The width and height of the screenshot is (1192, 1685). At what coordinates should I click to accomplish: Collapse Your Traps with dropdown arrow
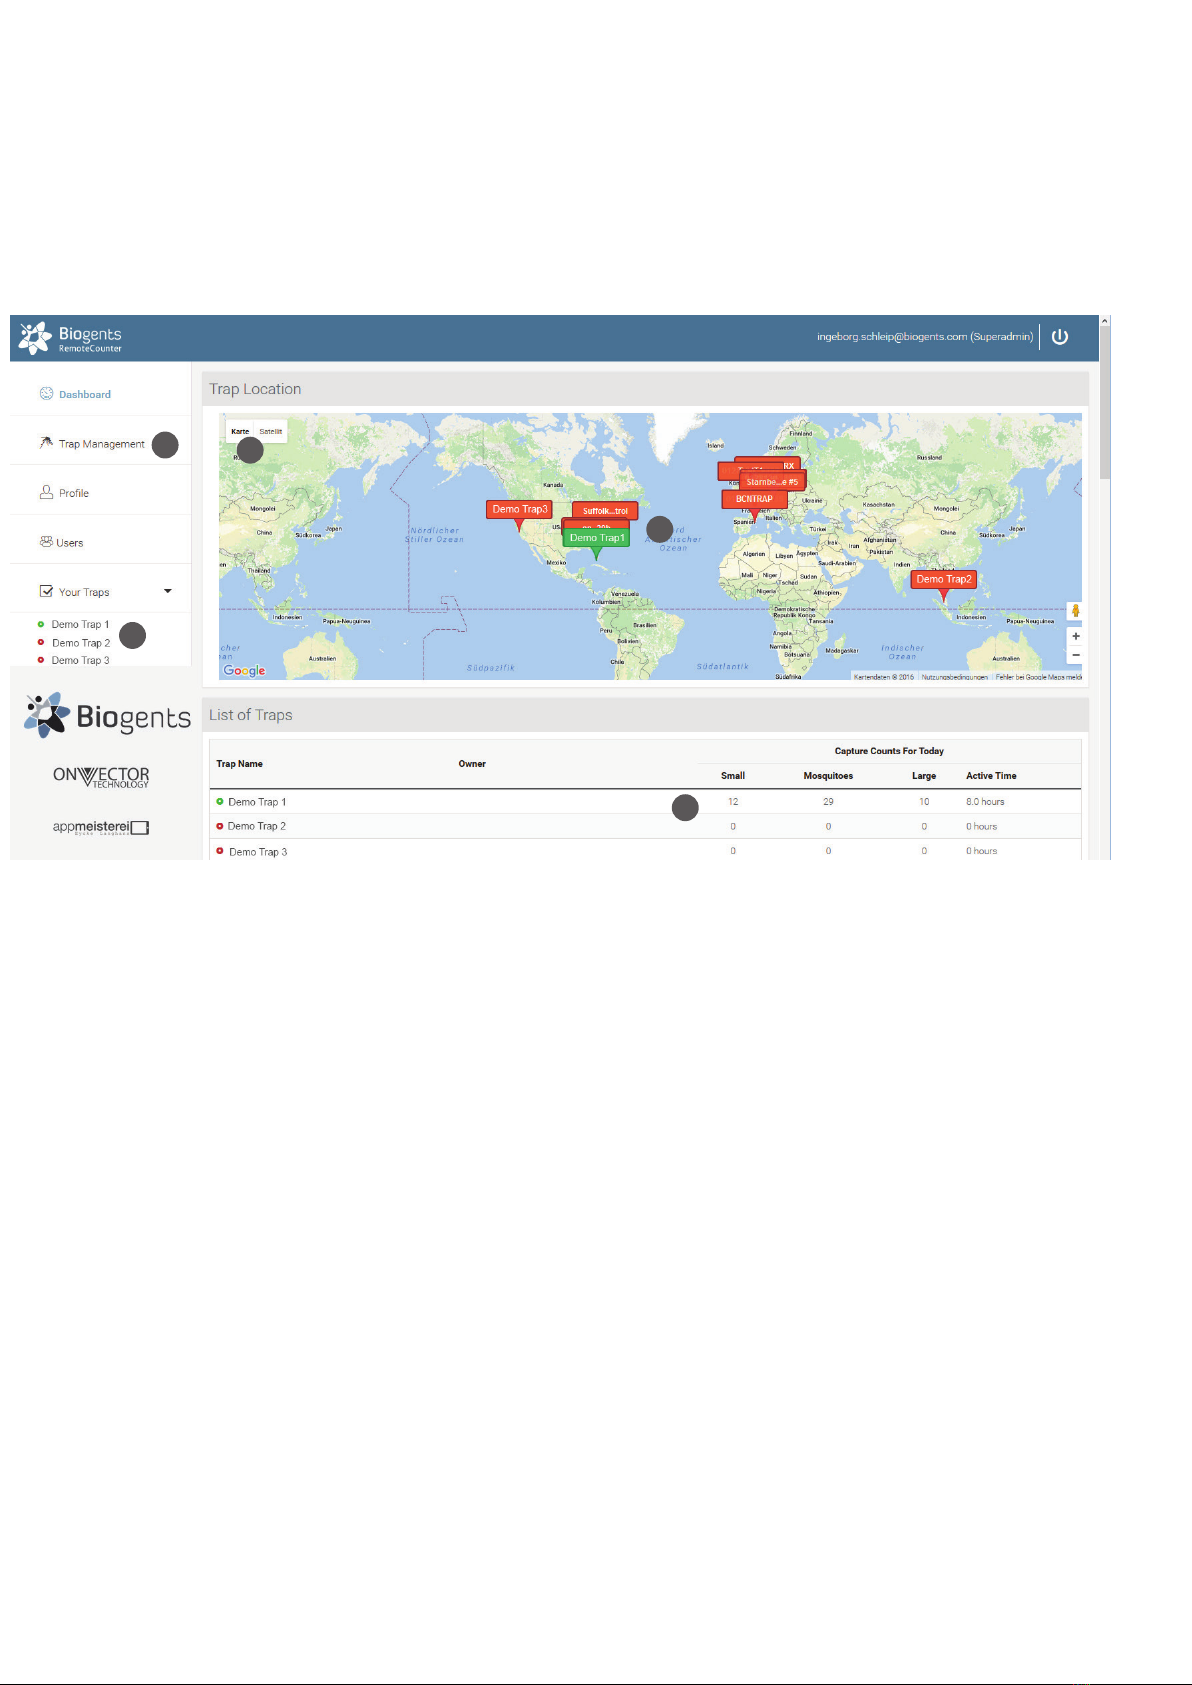168,591
